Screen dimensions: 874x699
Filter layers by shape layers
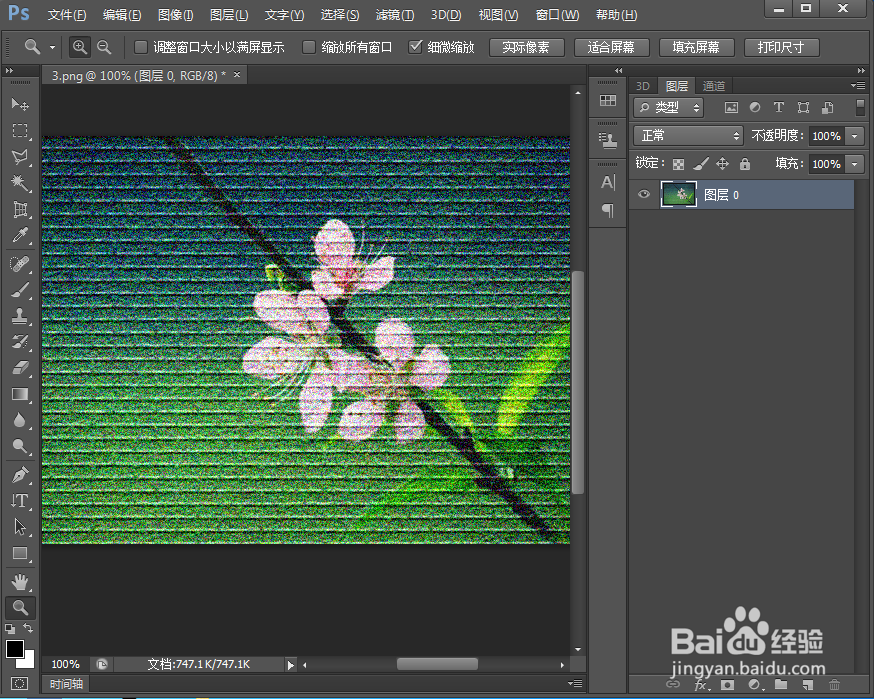[803, 108]
